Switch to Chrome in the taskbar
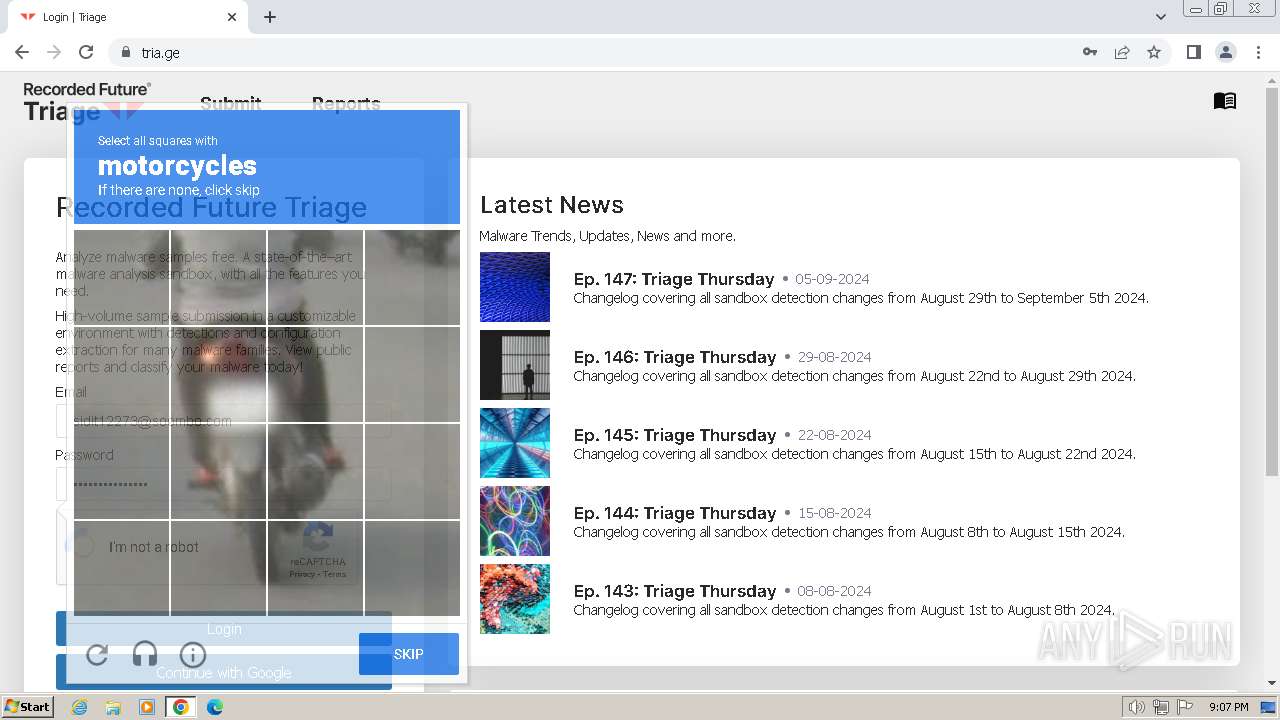The width and height of the screenshot is (1280, 720). pos(181,707)
